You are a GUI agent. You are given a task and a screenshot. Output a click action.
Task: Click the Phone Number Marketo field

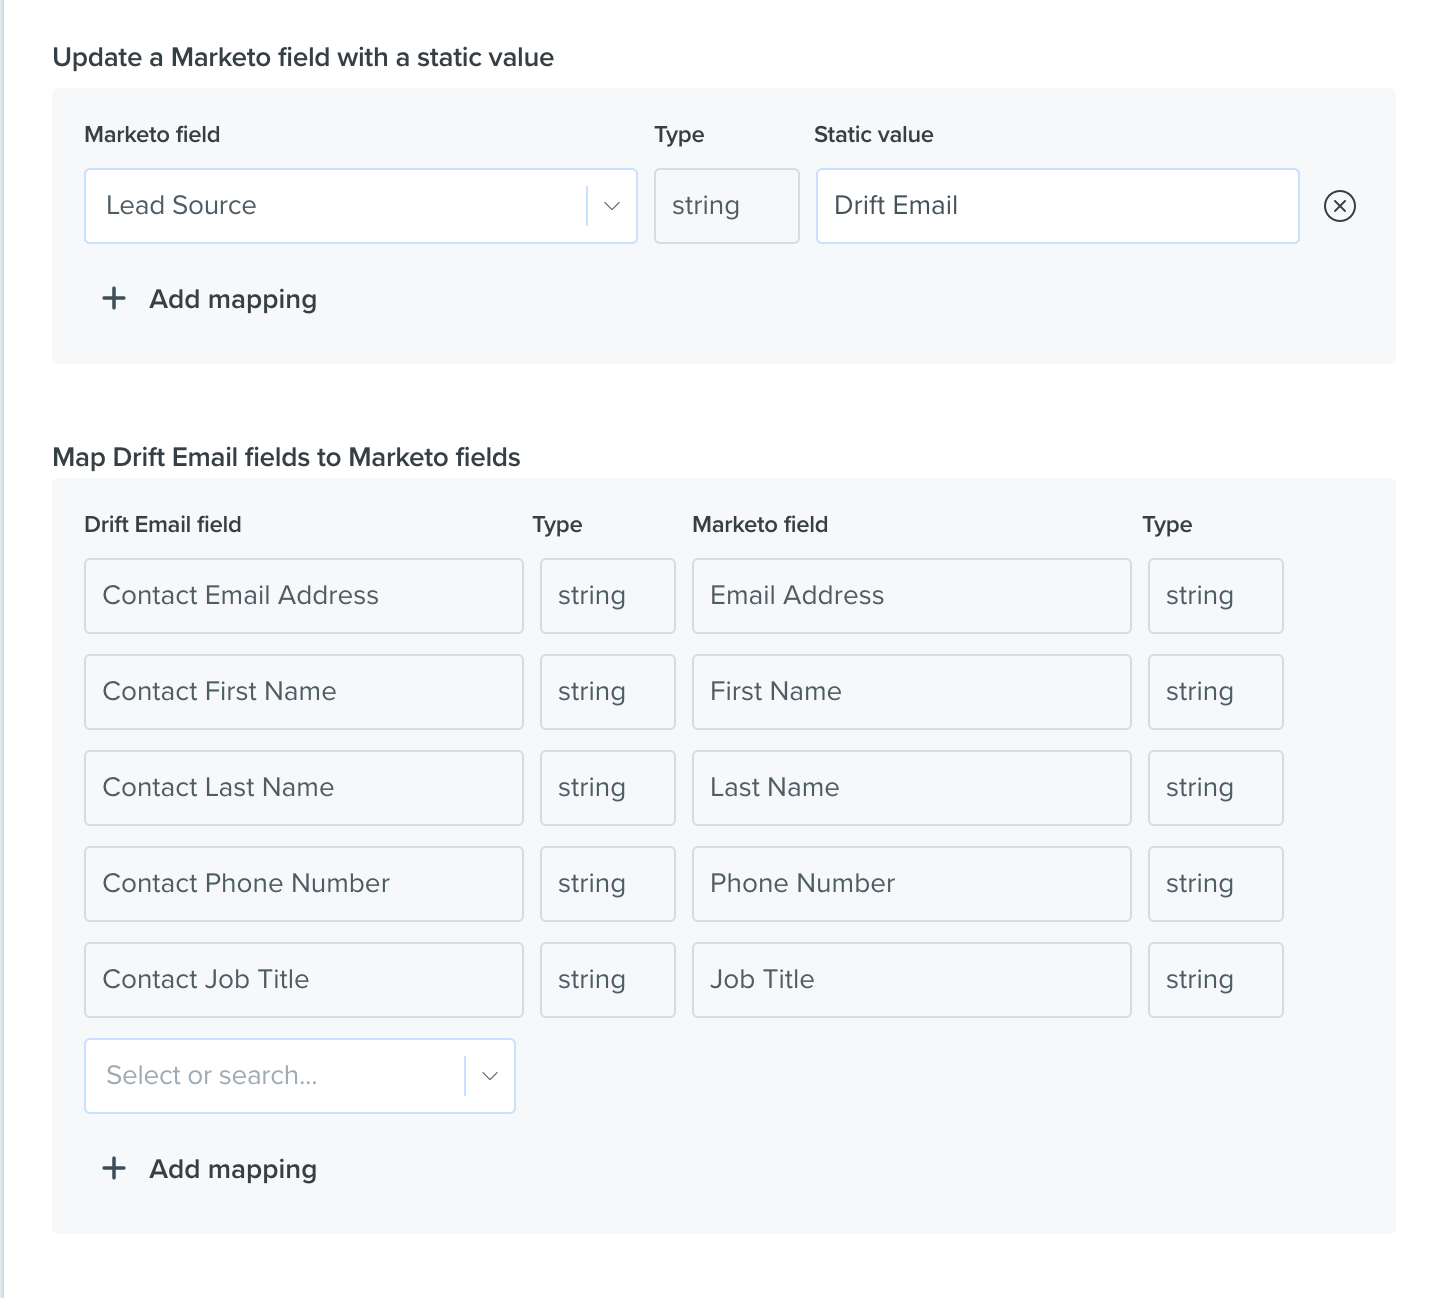[911, 884]
